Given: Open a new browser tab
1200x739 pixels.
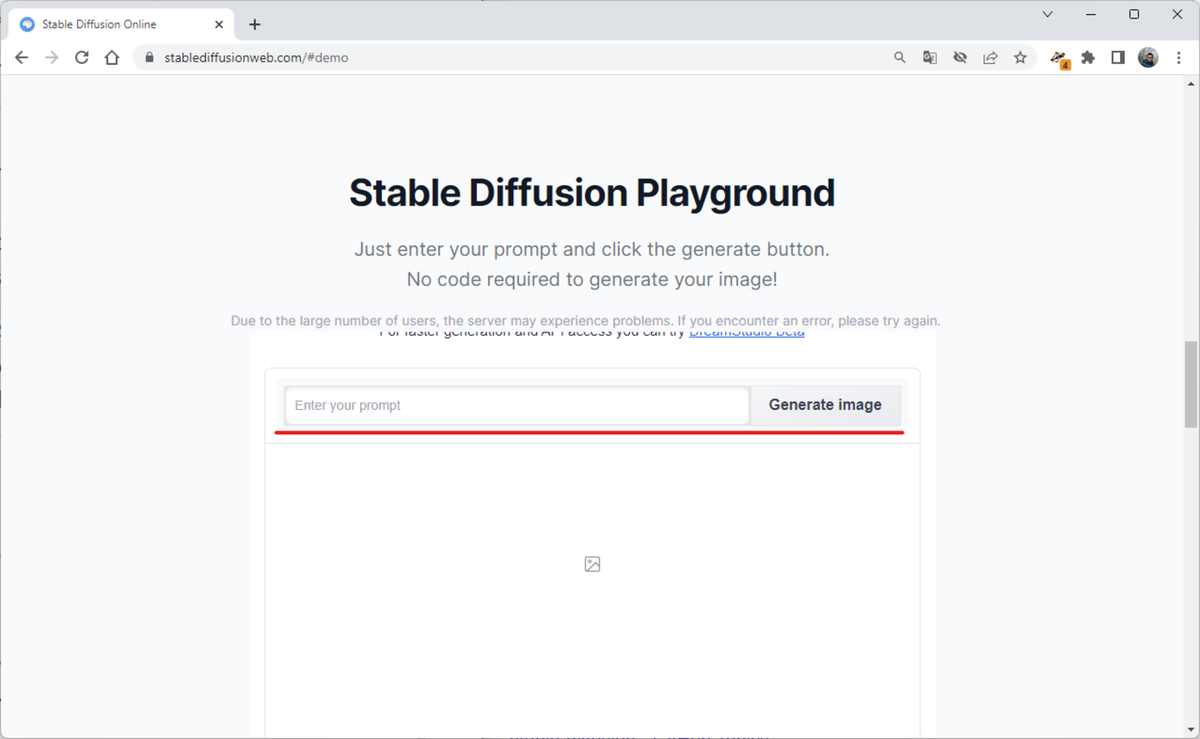Looking at the screenshot, I should point(254,23).
